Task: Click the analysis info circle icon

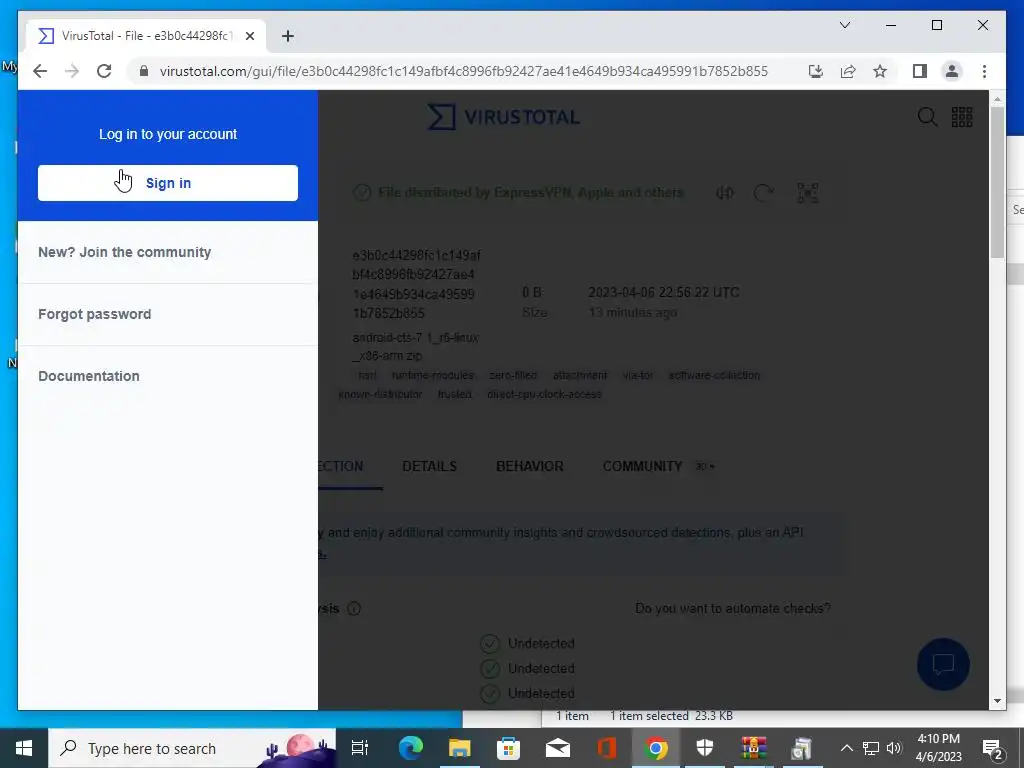Action: pyautogui.click(x=354, y=609)
